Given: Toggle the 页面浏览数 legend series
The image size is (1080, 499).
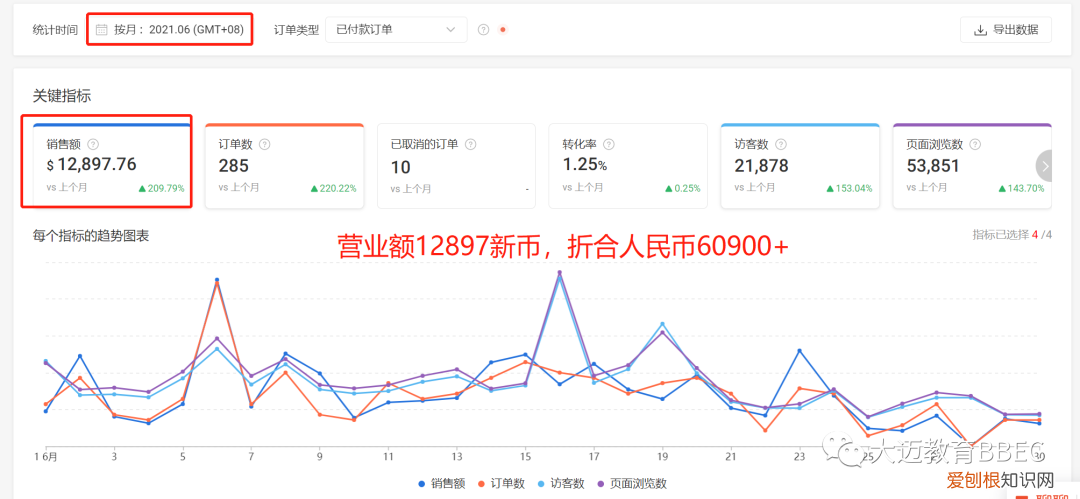Looking at the screenshot, I should click(x=631, y=484).
